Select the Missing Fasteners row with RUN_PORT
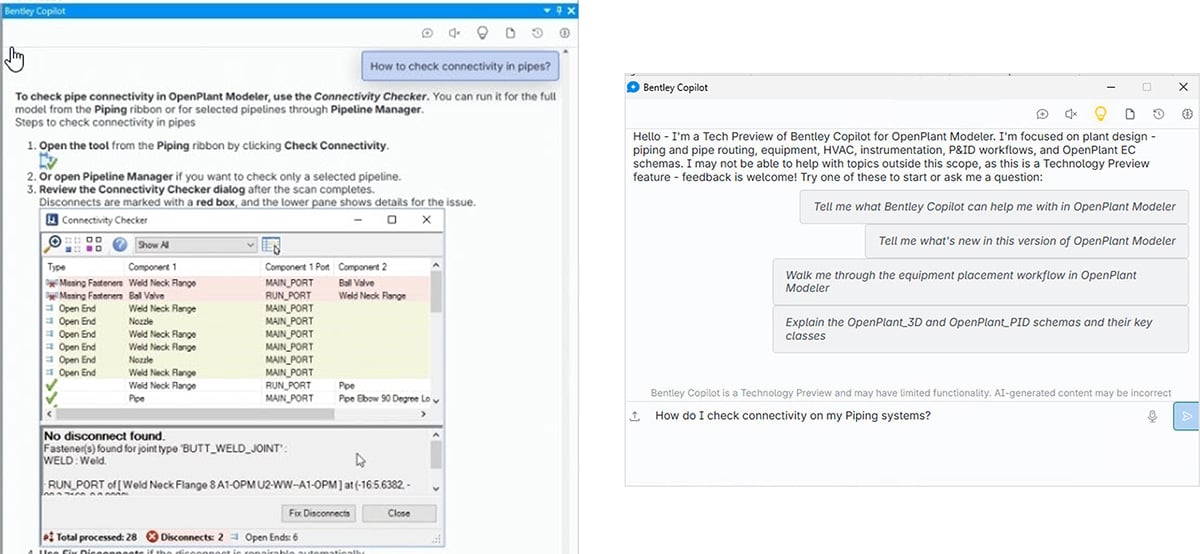 (236, 296)
